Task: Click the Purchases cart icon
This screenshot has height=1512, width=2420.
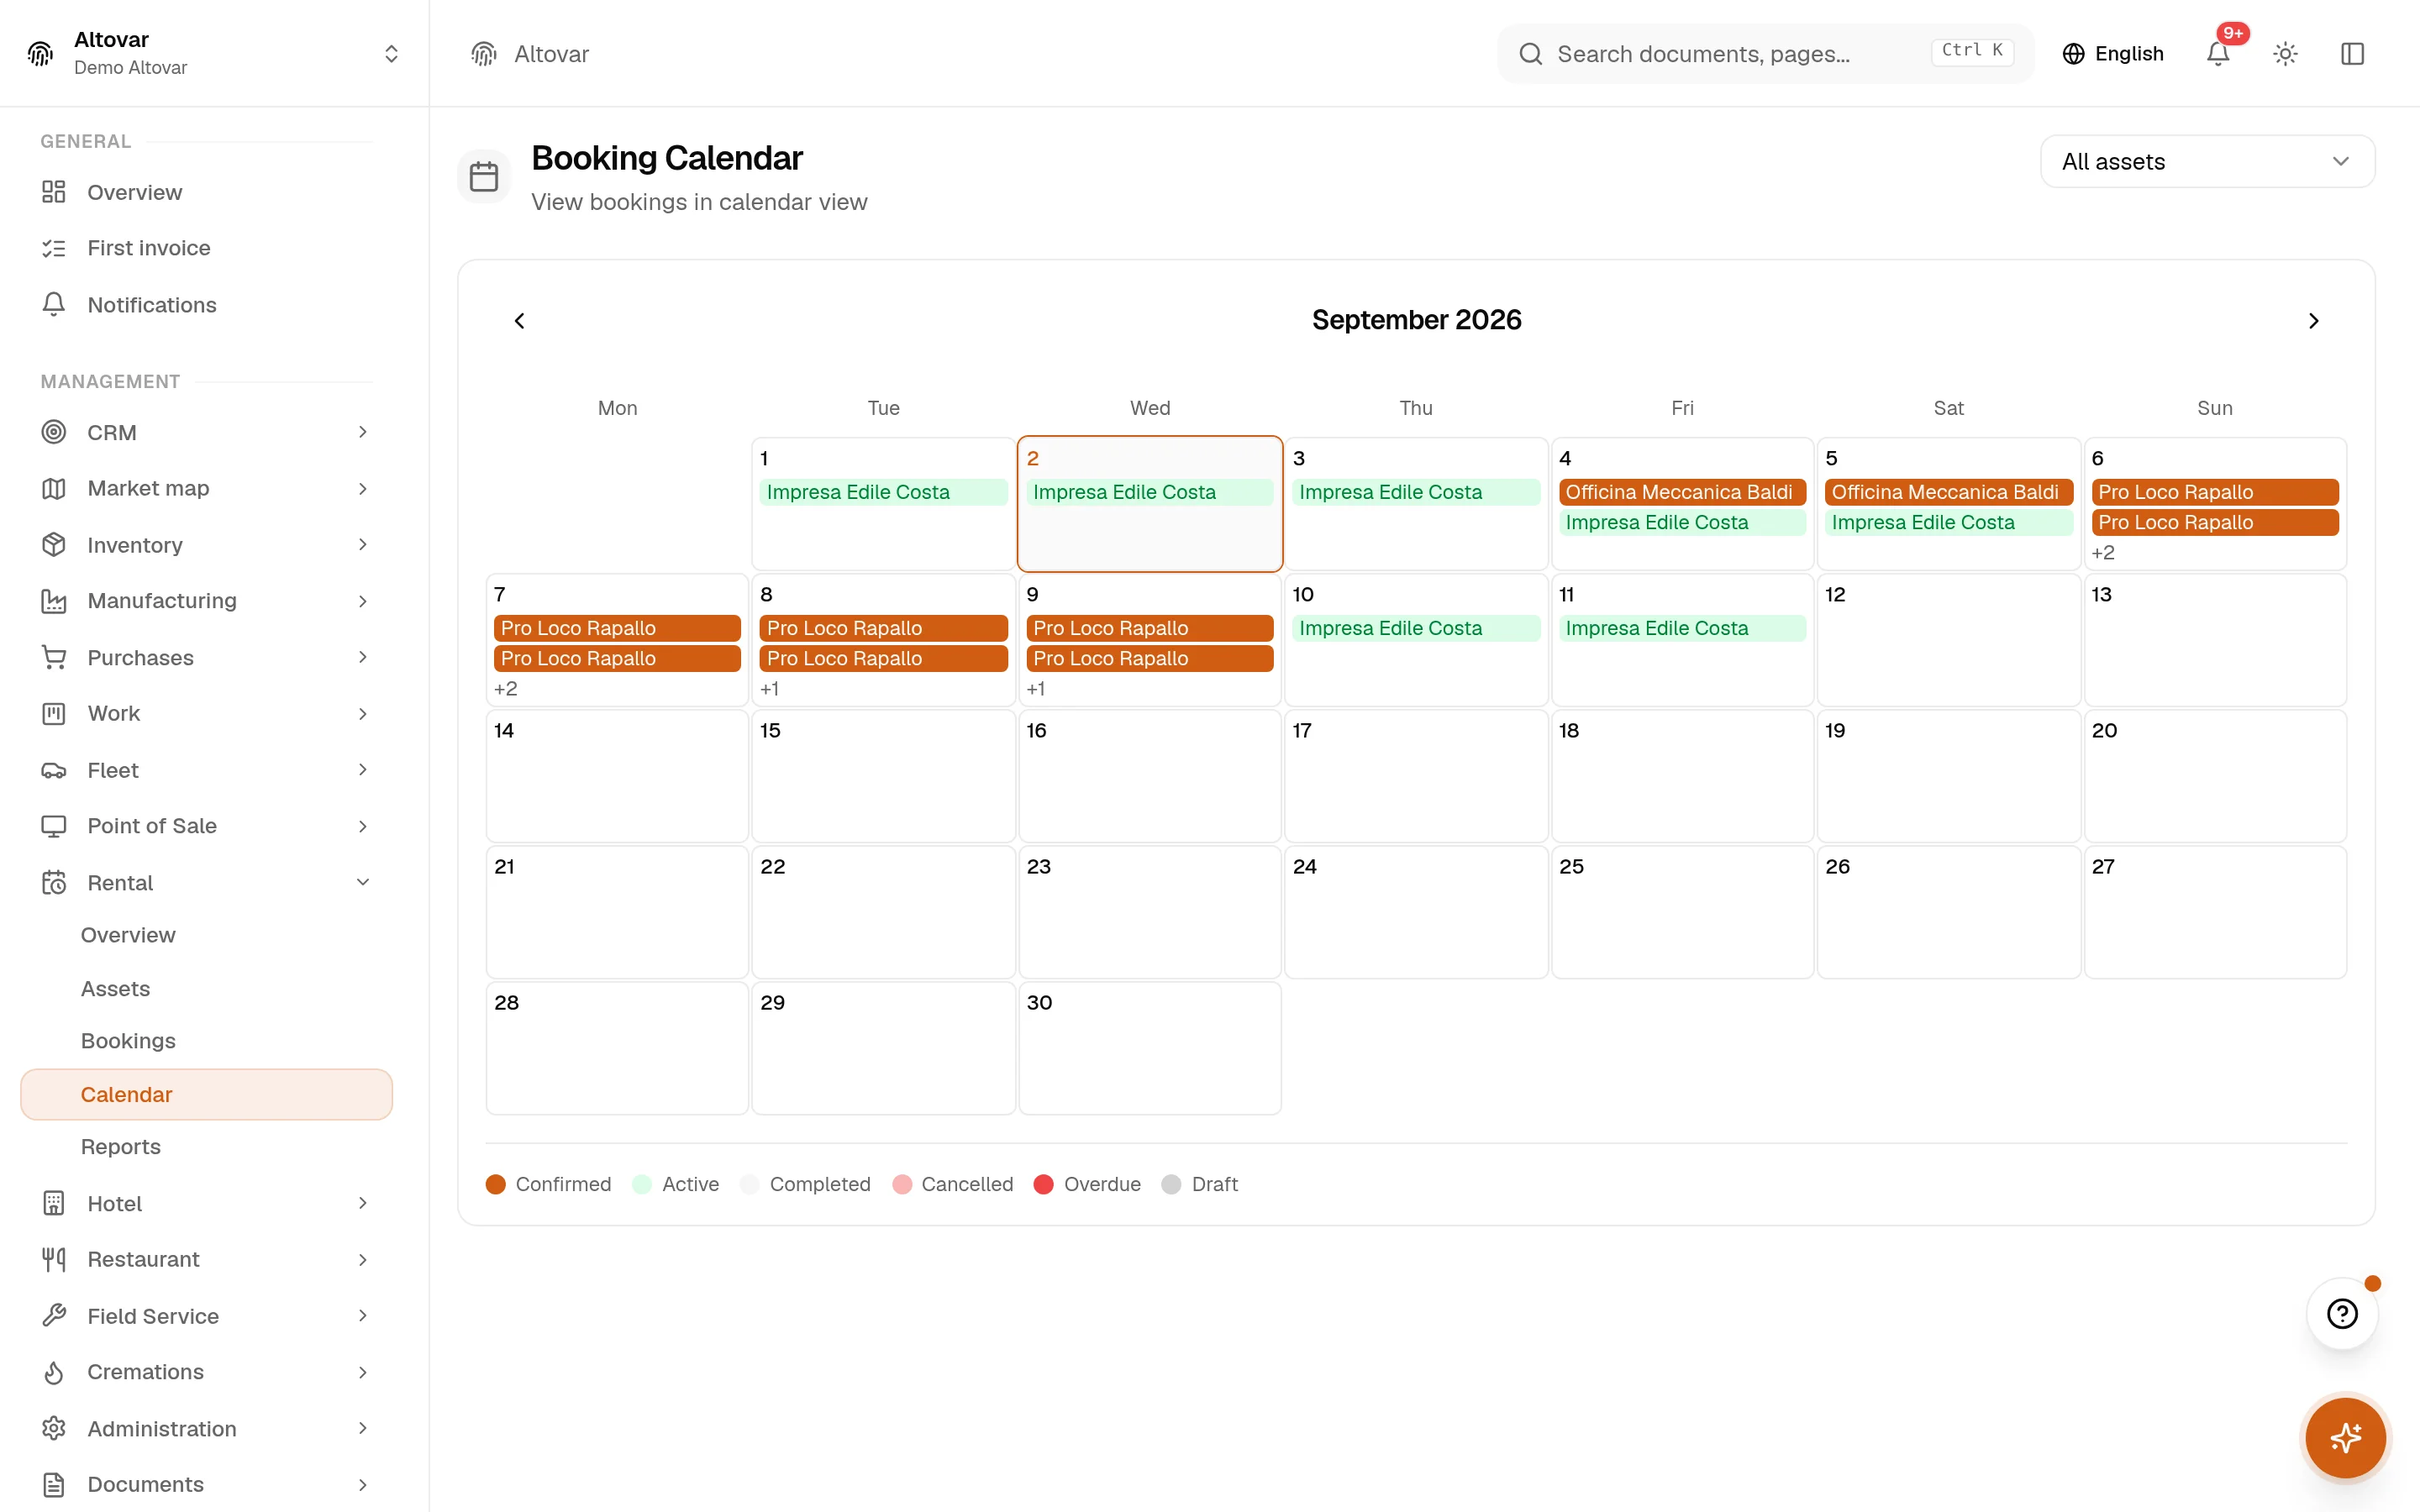Action: pyautogui.click(x=54, y=657)
